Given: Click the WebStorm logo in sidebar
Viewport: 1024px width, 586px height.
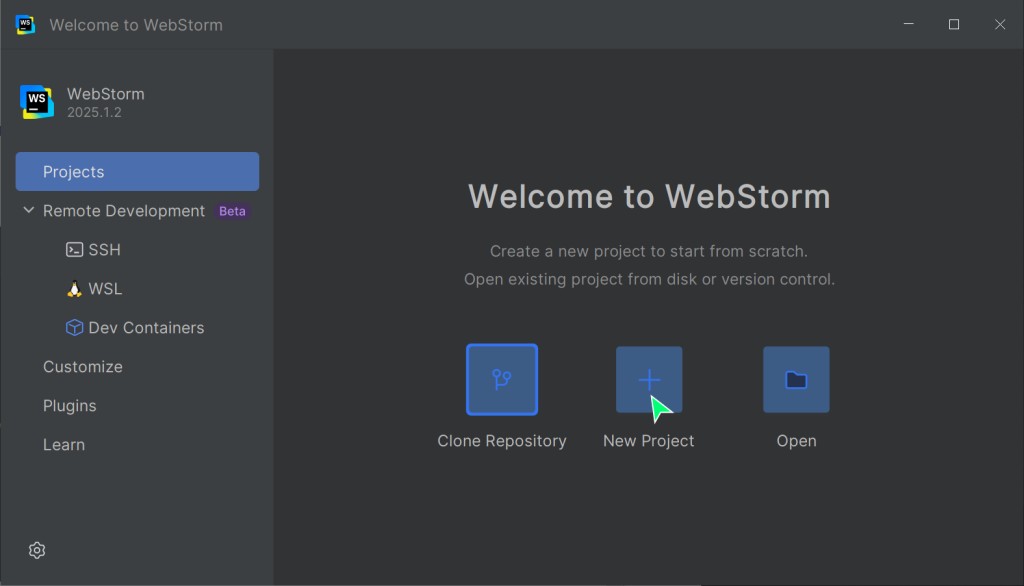Looking at the screenshot, I should coord(37,102).
